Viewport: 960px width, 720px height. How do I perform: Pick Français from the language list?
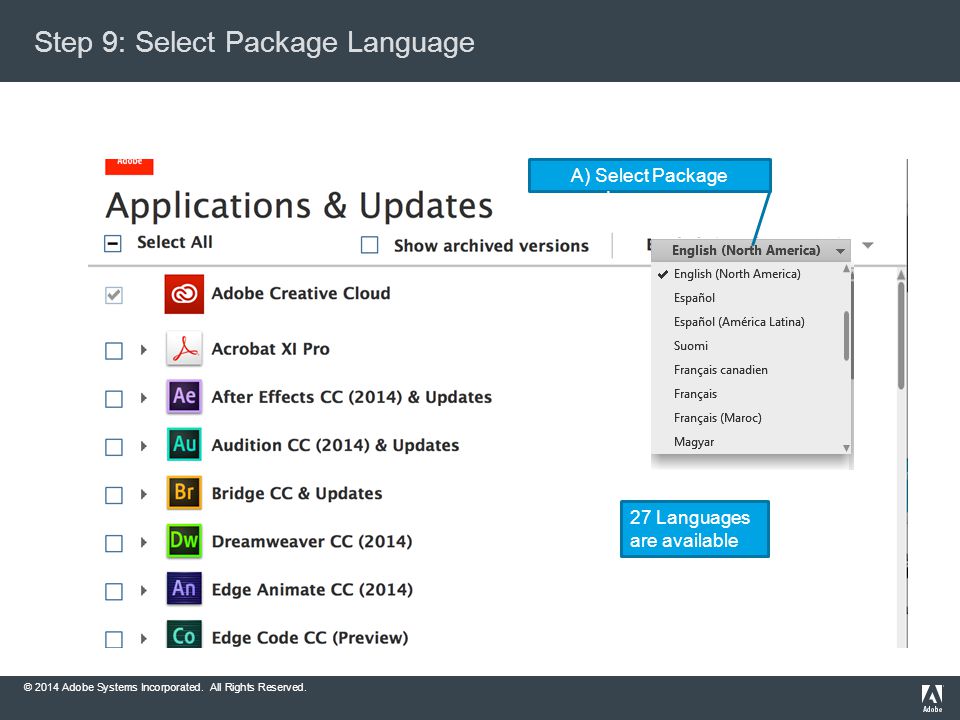point(695,394)
